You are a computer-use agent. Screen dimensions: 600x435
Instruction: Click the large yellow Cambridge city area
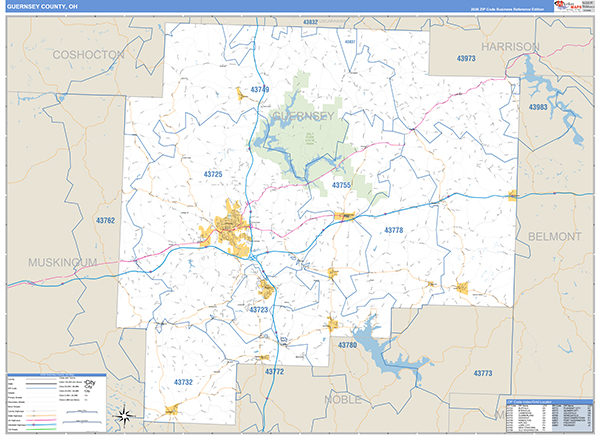230,228
